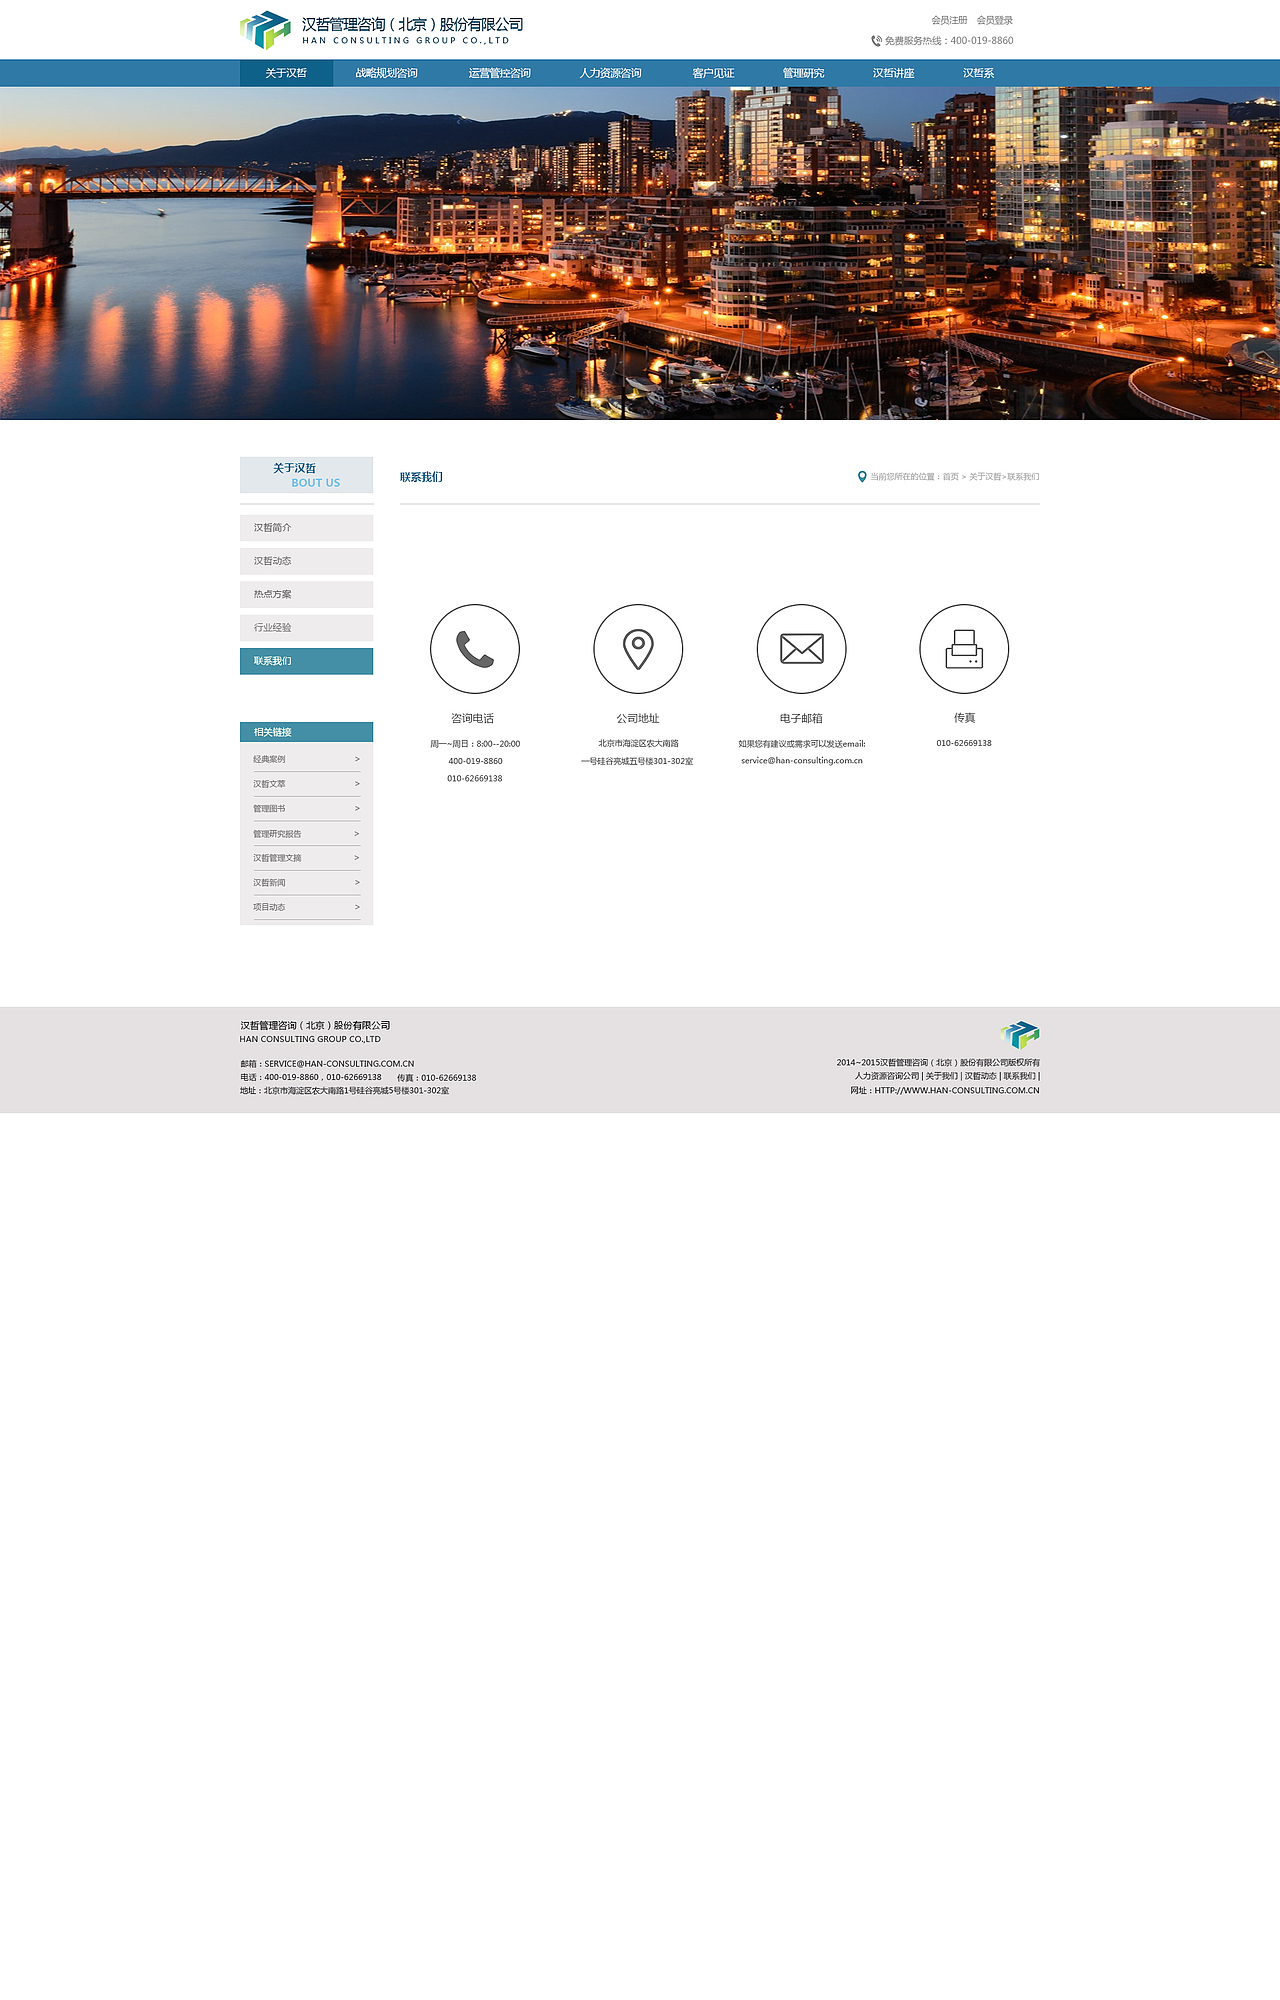This screenshot has width=1280, height=2000.
Task: Click the phone hotline icon in header
Action: 876,41
